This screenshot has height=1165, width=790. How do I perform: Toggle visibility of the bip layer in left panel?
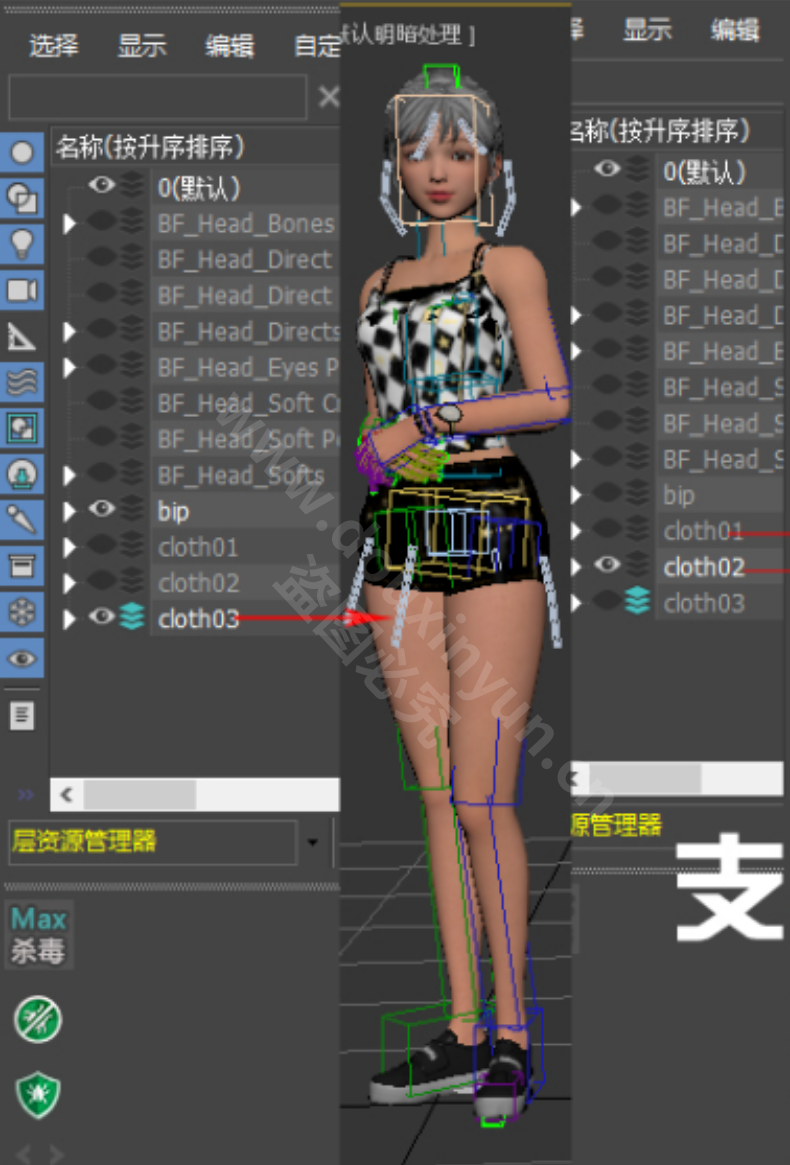[101, 510]
